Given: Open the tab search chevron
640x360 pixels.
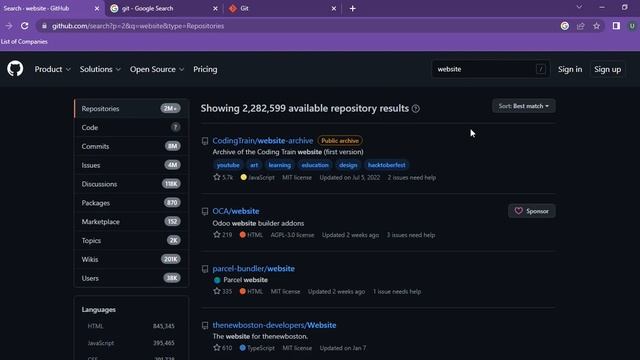Looking at the screenshot, I should click(579, 7).
